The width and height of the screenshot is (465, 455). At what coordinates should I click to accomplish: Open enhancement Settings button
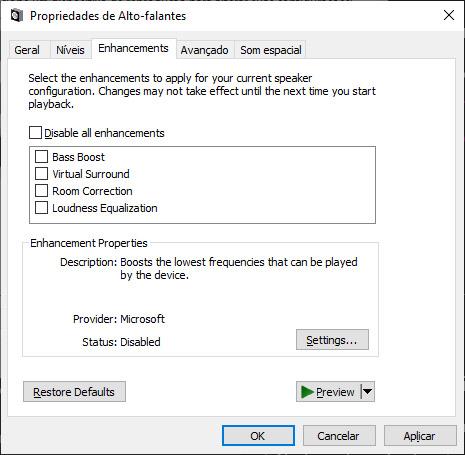click(332, 340)
